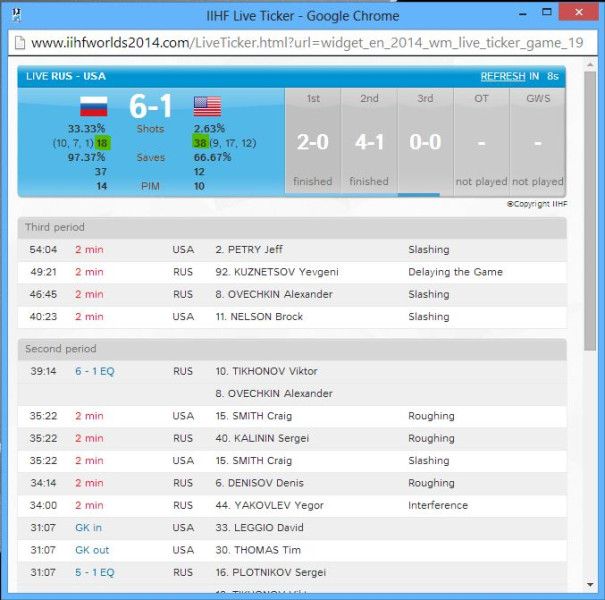Click the 6-1 main score
Screen dimensions: 605x600
(x=150, y=106)
